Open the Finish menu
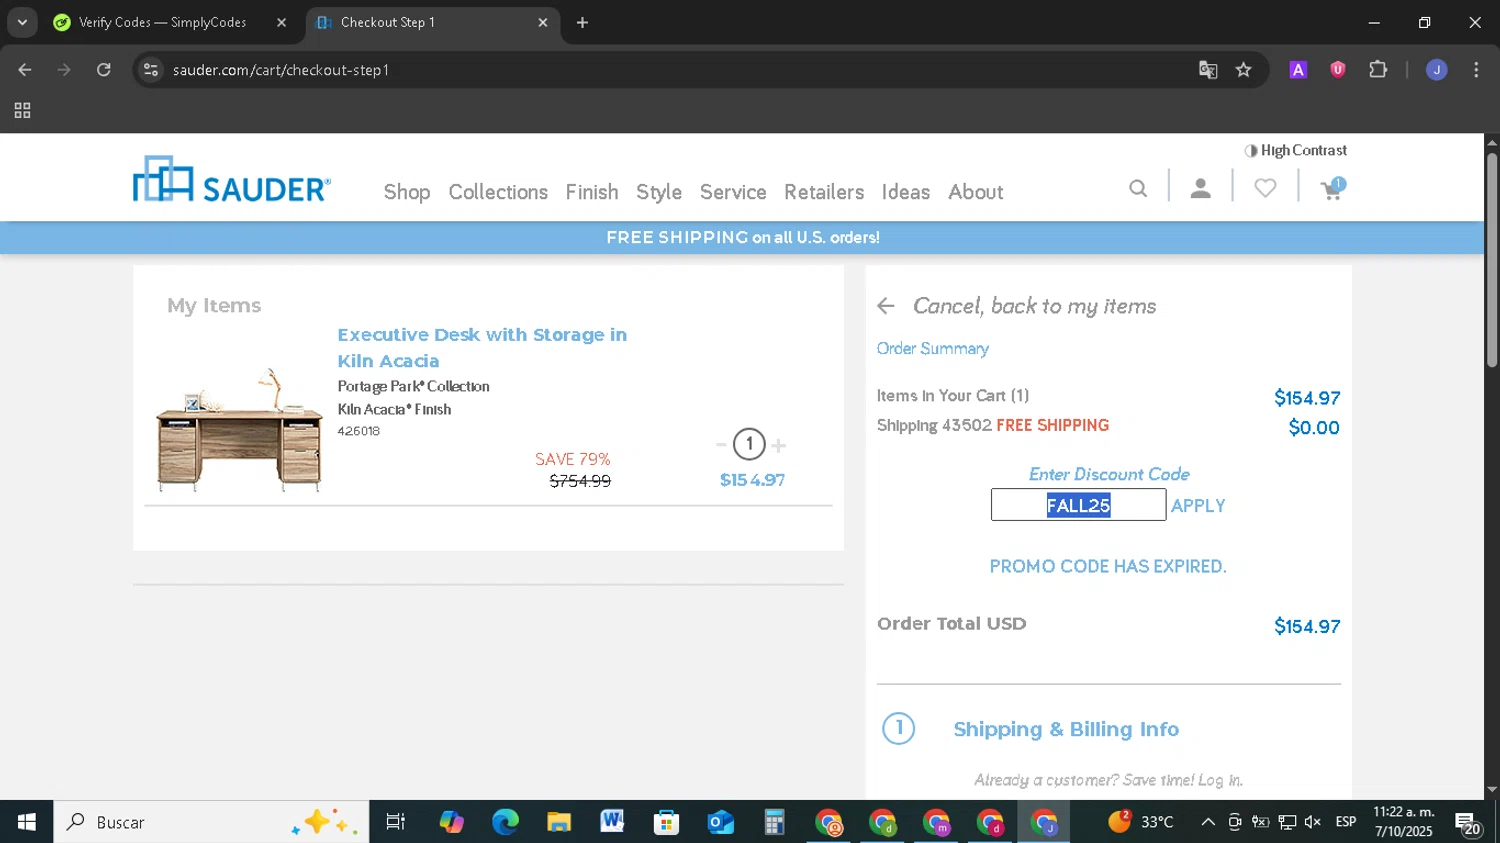Image resolution: width=1500 pixels, height=843 pixels. [592, 192]
